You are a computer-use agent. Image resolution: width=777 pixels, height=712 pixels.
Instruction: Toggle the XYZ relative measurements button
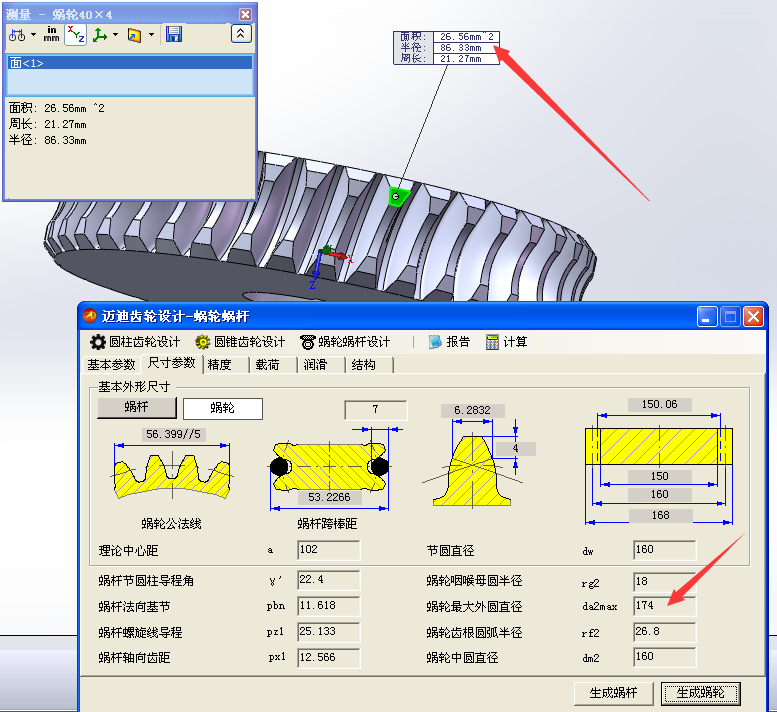coord(76,35)
